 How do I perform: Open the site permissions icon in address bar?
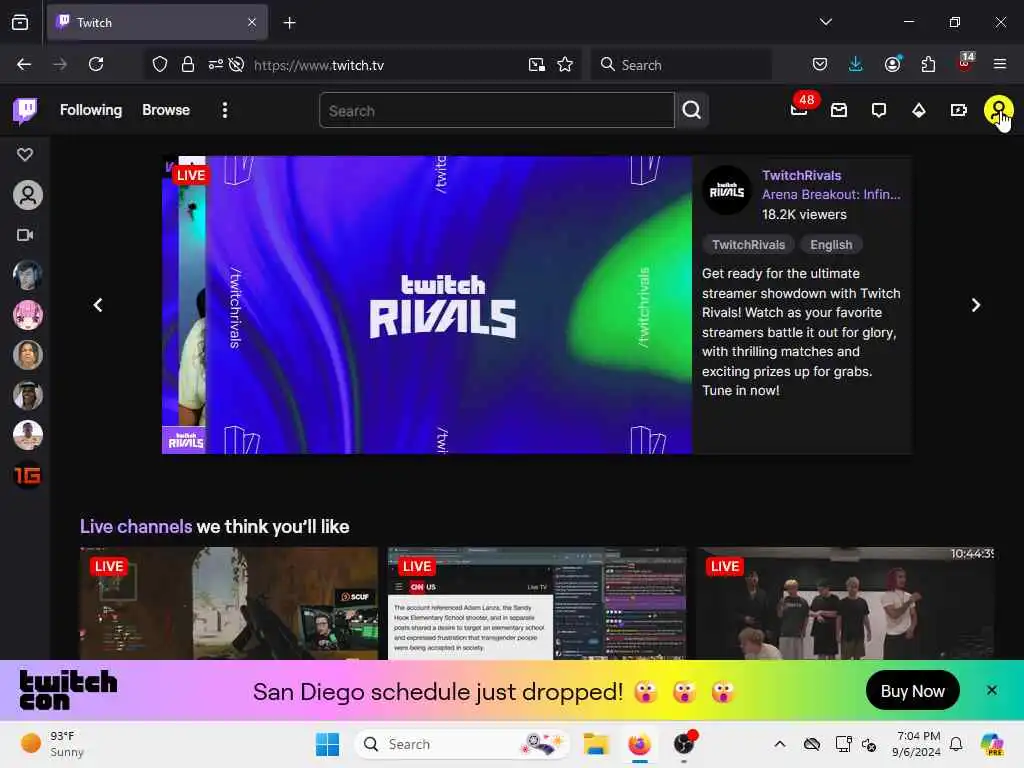pyautogui.click(x=216, y=65)
